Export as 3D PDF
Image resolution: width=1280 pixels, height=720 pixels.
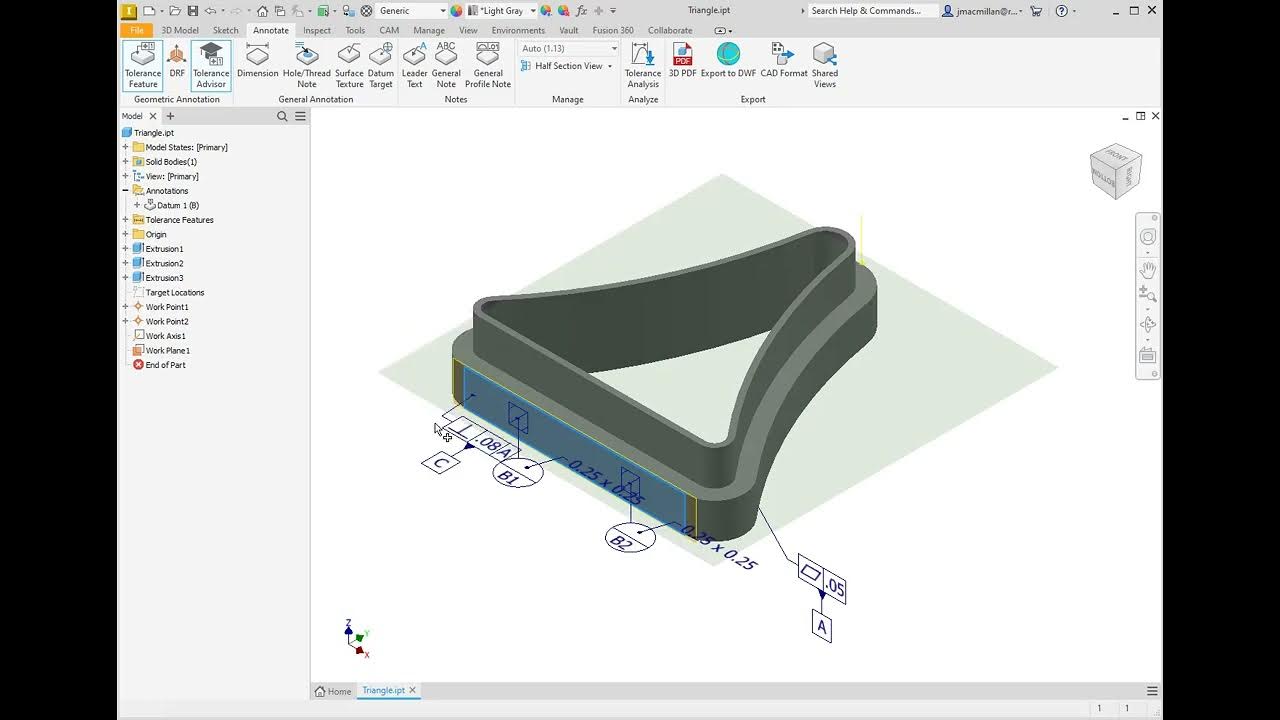[x=683, y=61]
